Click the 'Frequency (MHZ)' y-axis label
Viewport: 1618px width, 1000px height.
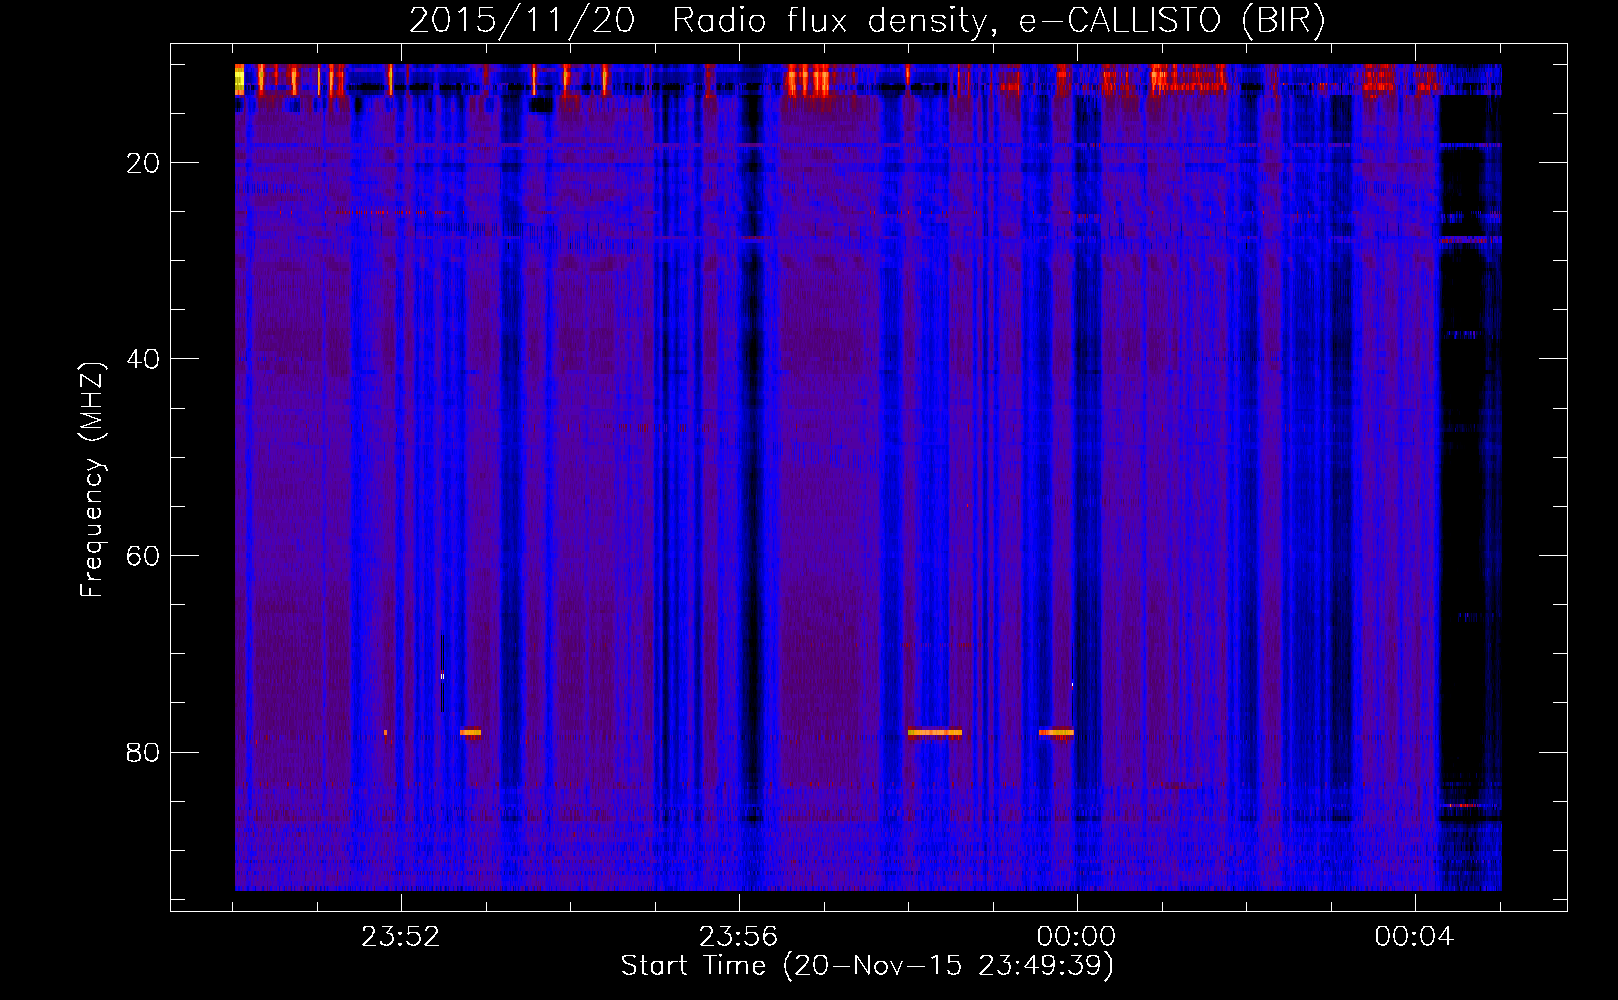91,480
